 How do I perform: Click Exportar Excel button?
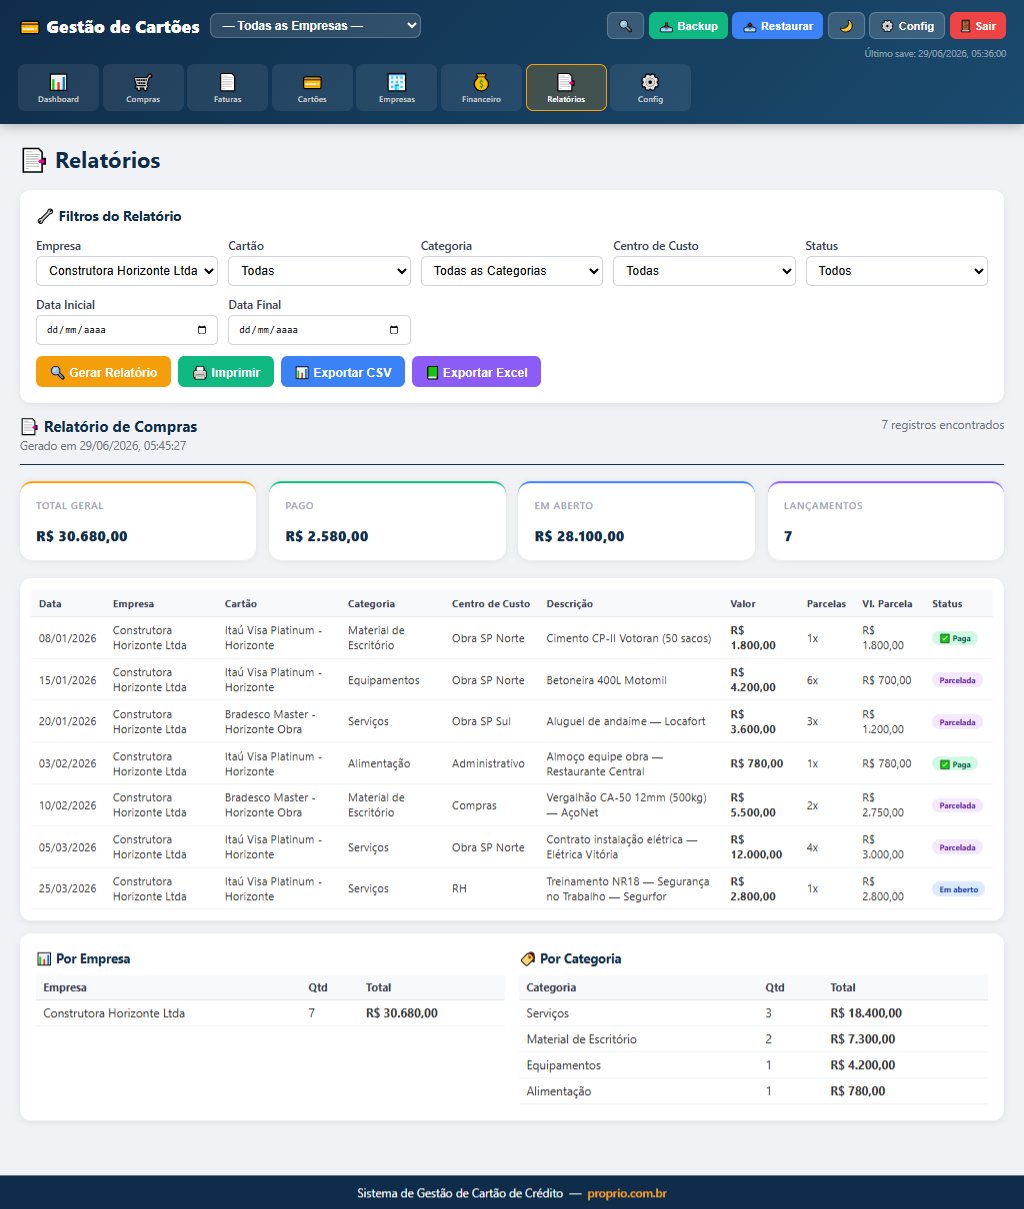[476, 372]
